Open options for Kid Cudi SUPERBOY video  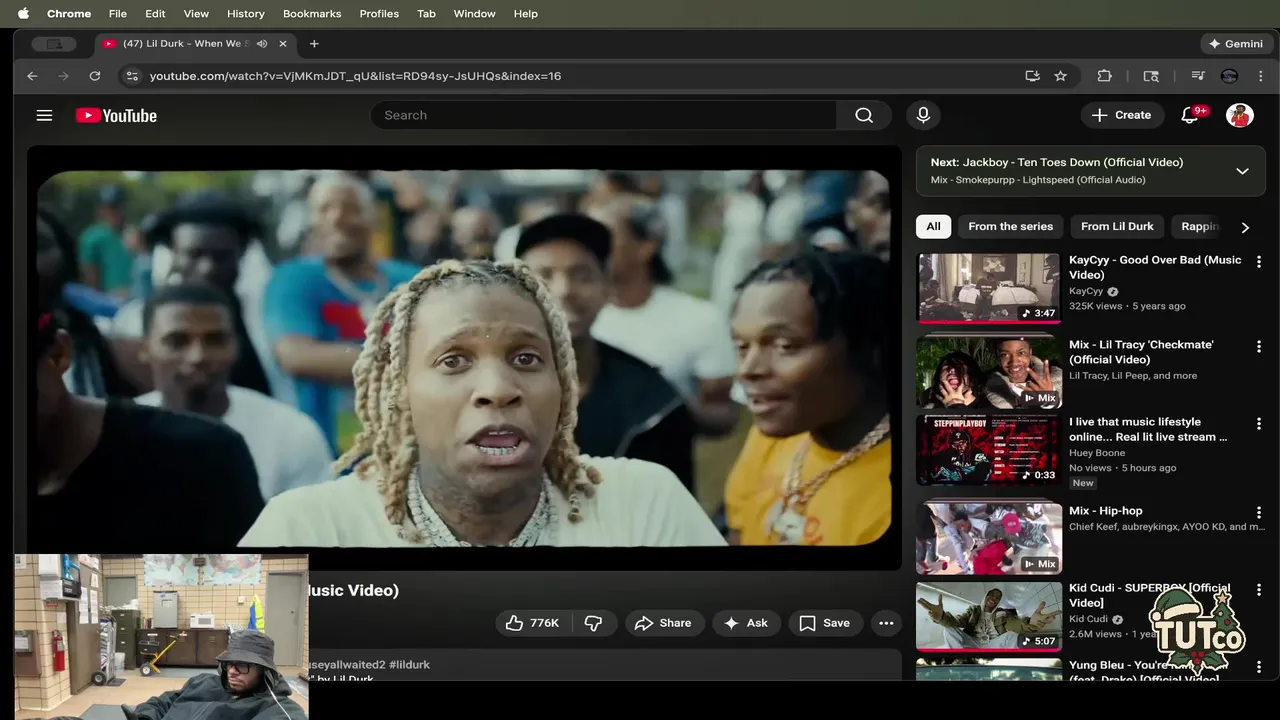click(x=1259, y=590)
